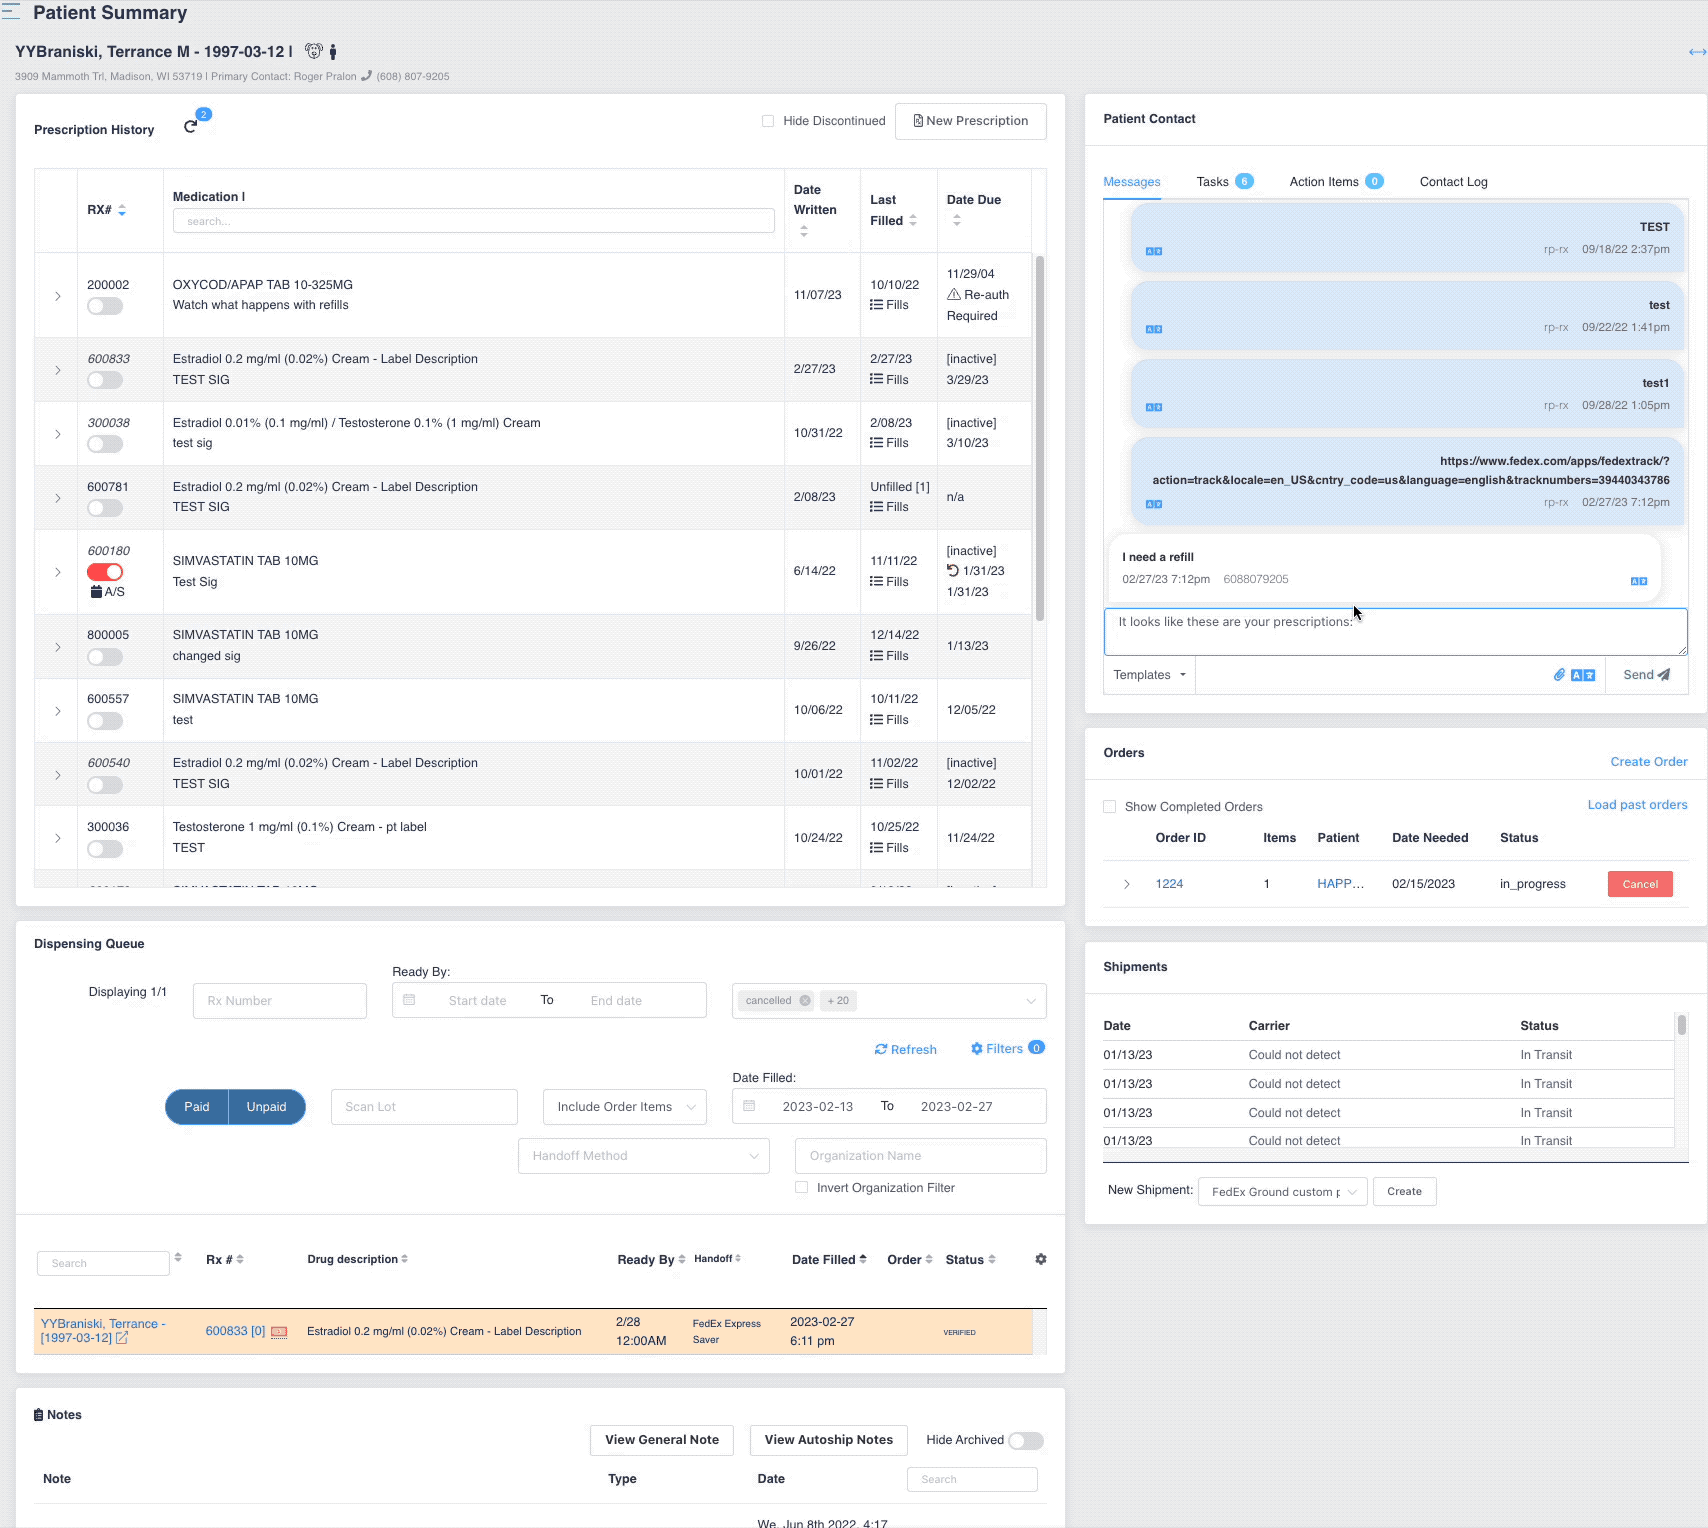Open the Templates dropdown

[1149, 675]
